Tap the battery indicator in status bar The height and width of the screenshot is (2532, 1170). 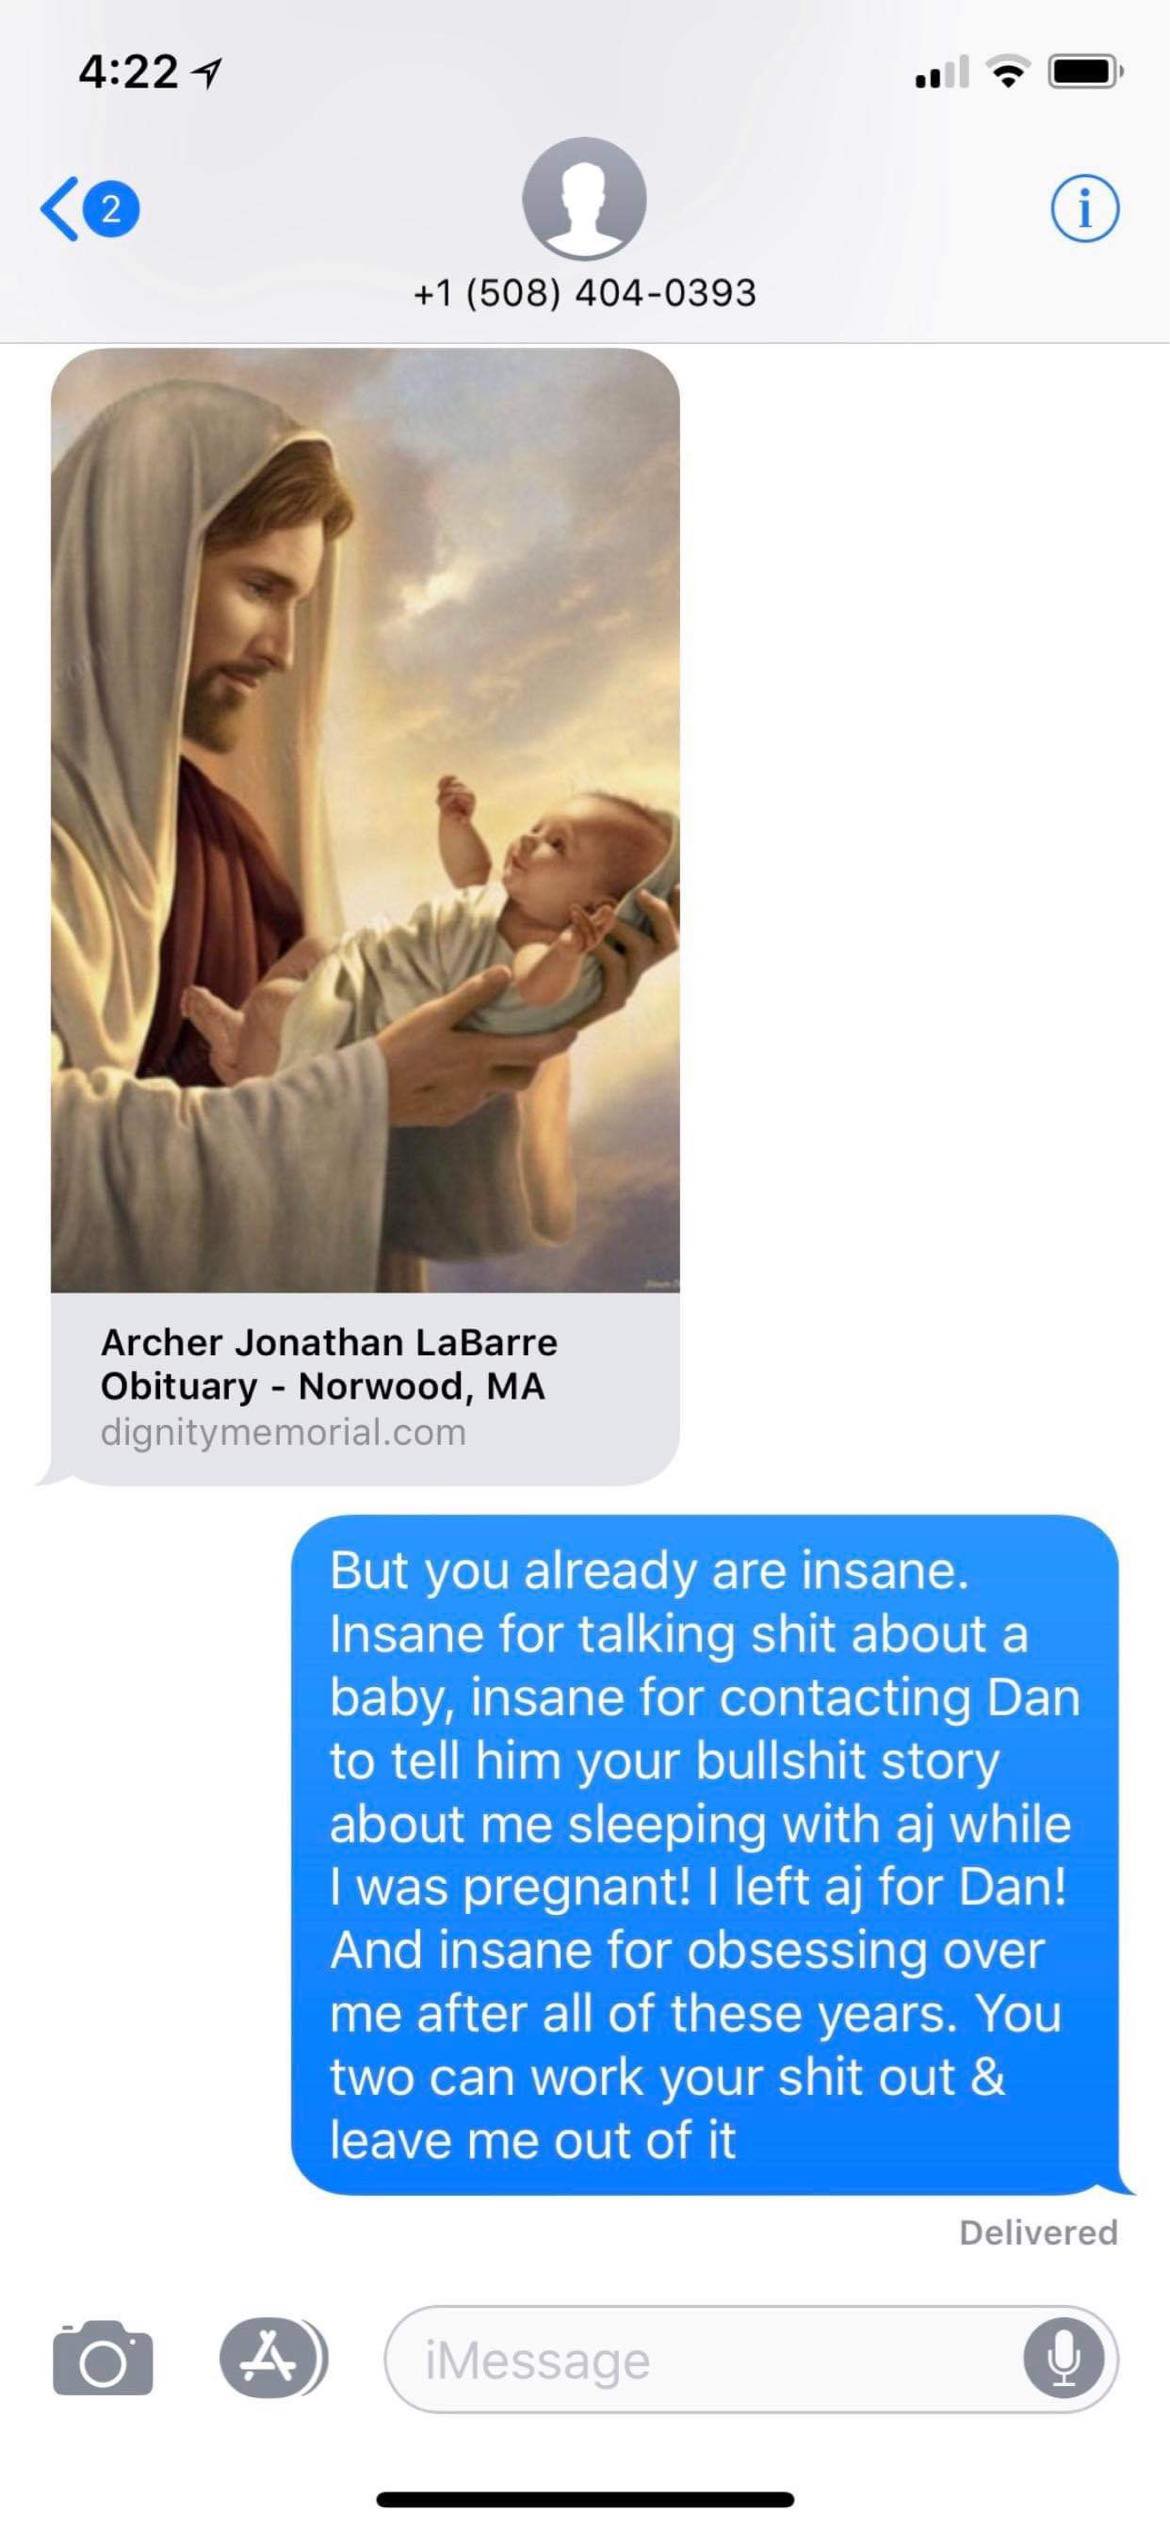pyautogui.click(x=1085, y=72)
